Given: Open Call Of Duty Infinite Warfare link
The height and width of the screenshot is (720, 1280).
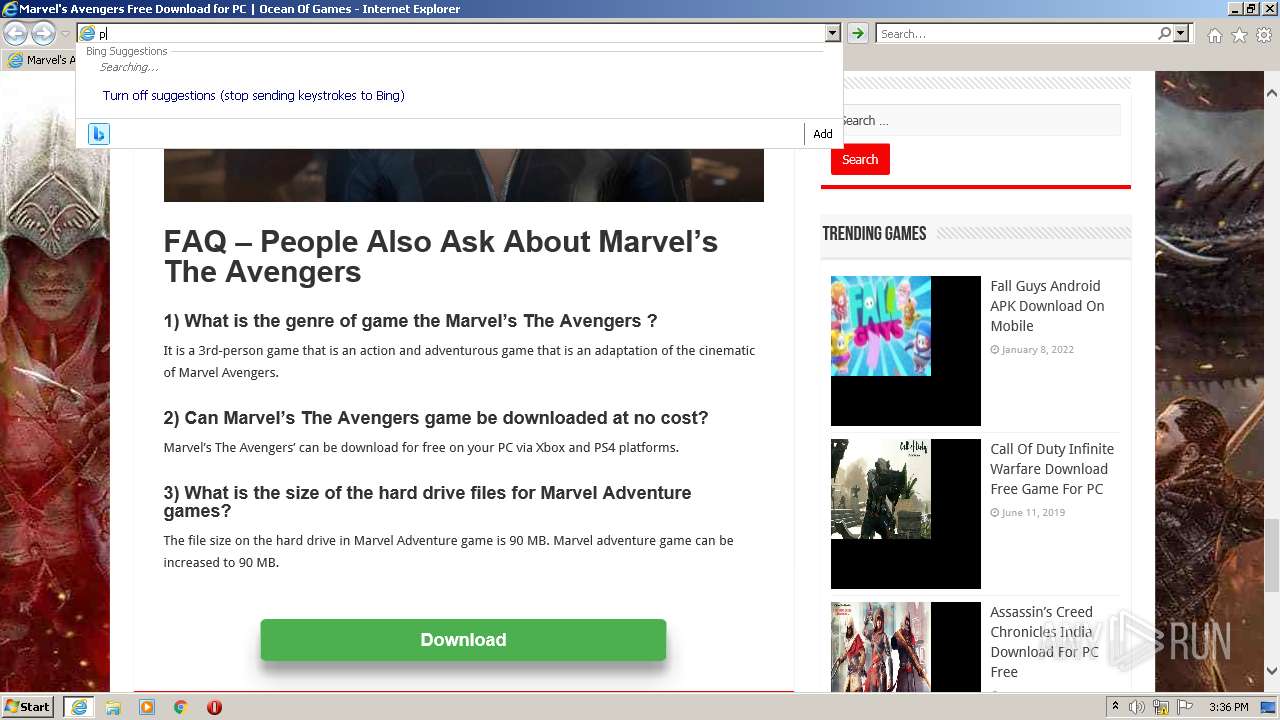Looking at the screenshot, I should tap(1052, 469).
